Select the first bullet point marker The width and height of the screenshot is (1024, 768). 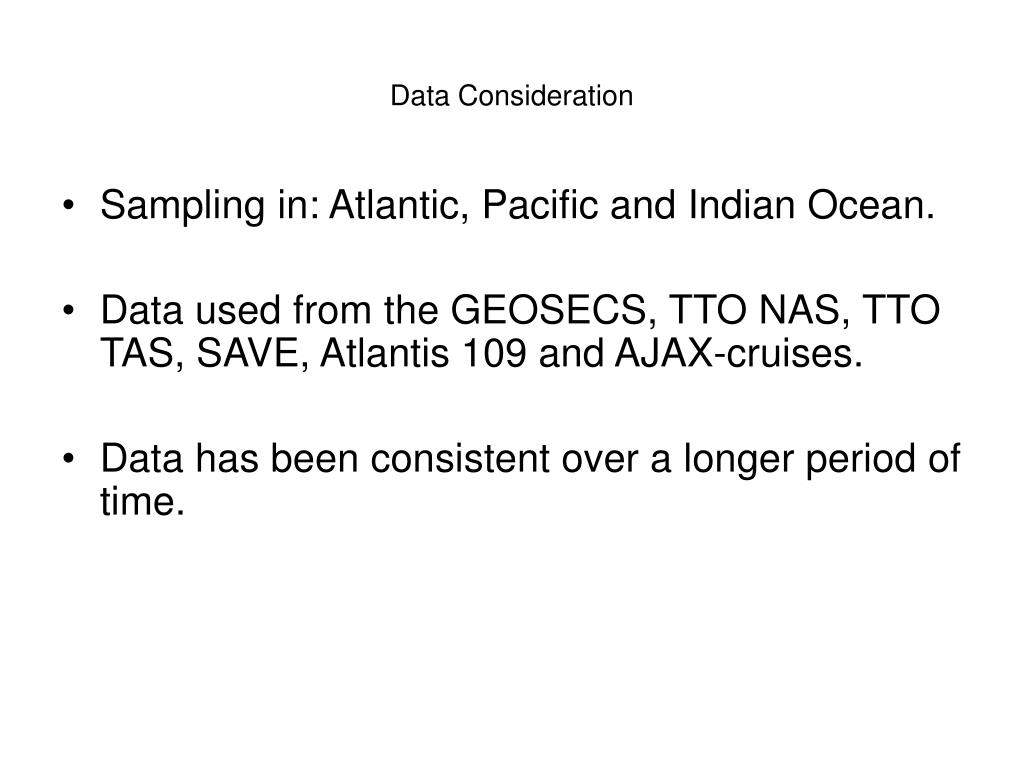pyautogui.click(x=69, y=206)
